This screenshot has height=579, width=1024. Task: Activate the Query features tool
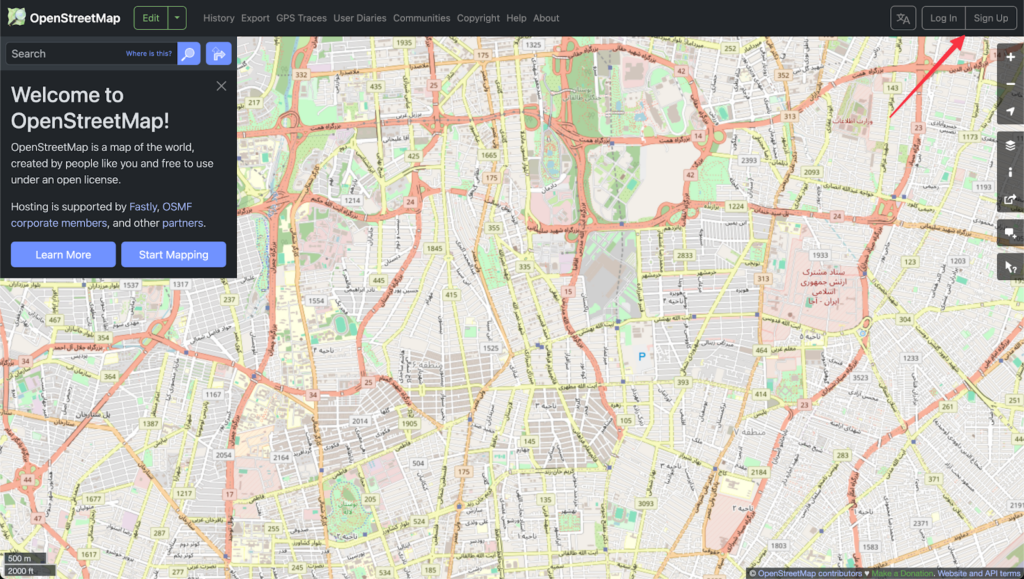(1010, 267)
